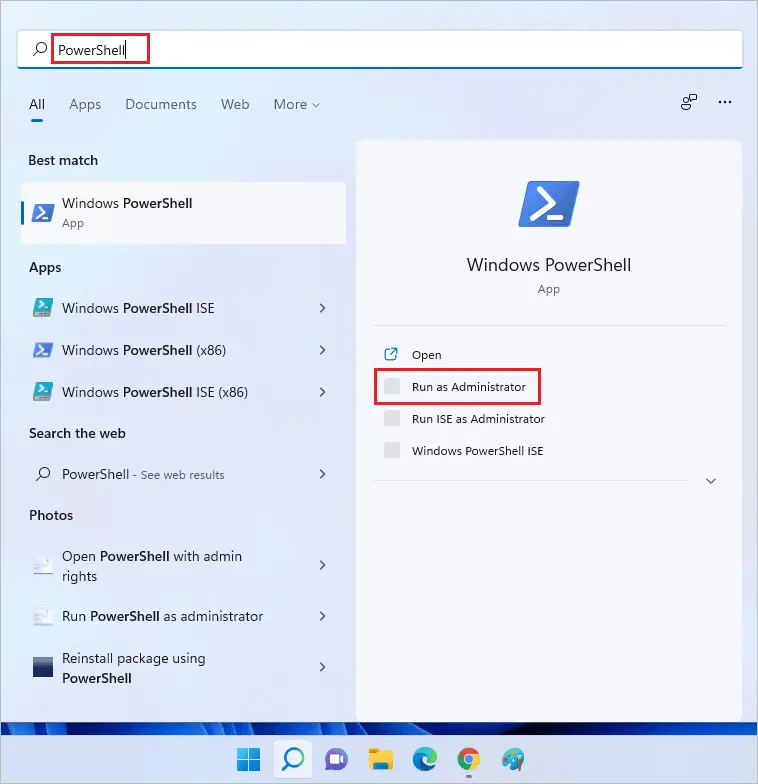
Task: Click thumbnail for Open PowerShell with admin rights
Action: point(43,566)
